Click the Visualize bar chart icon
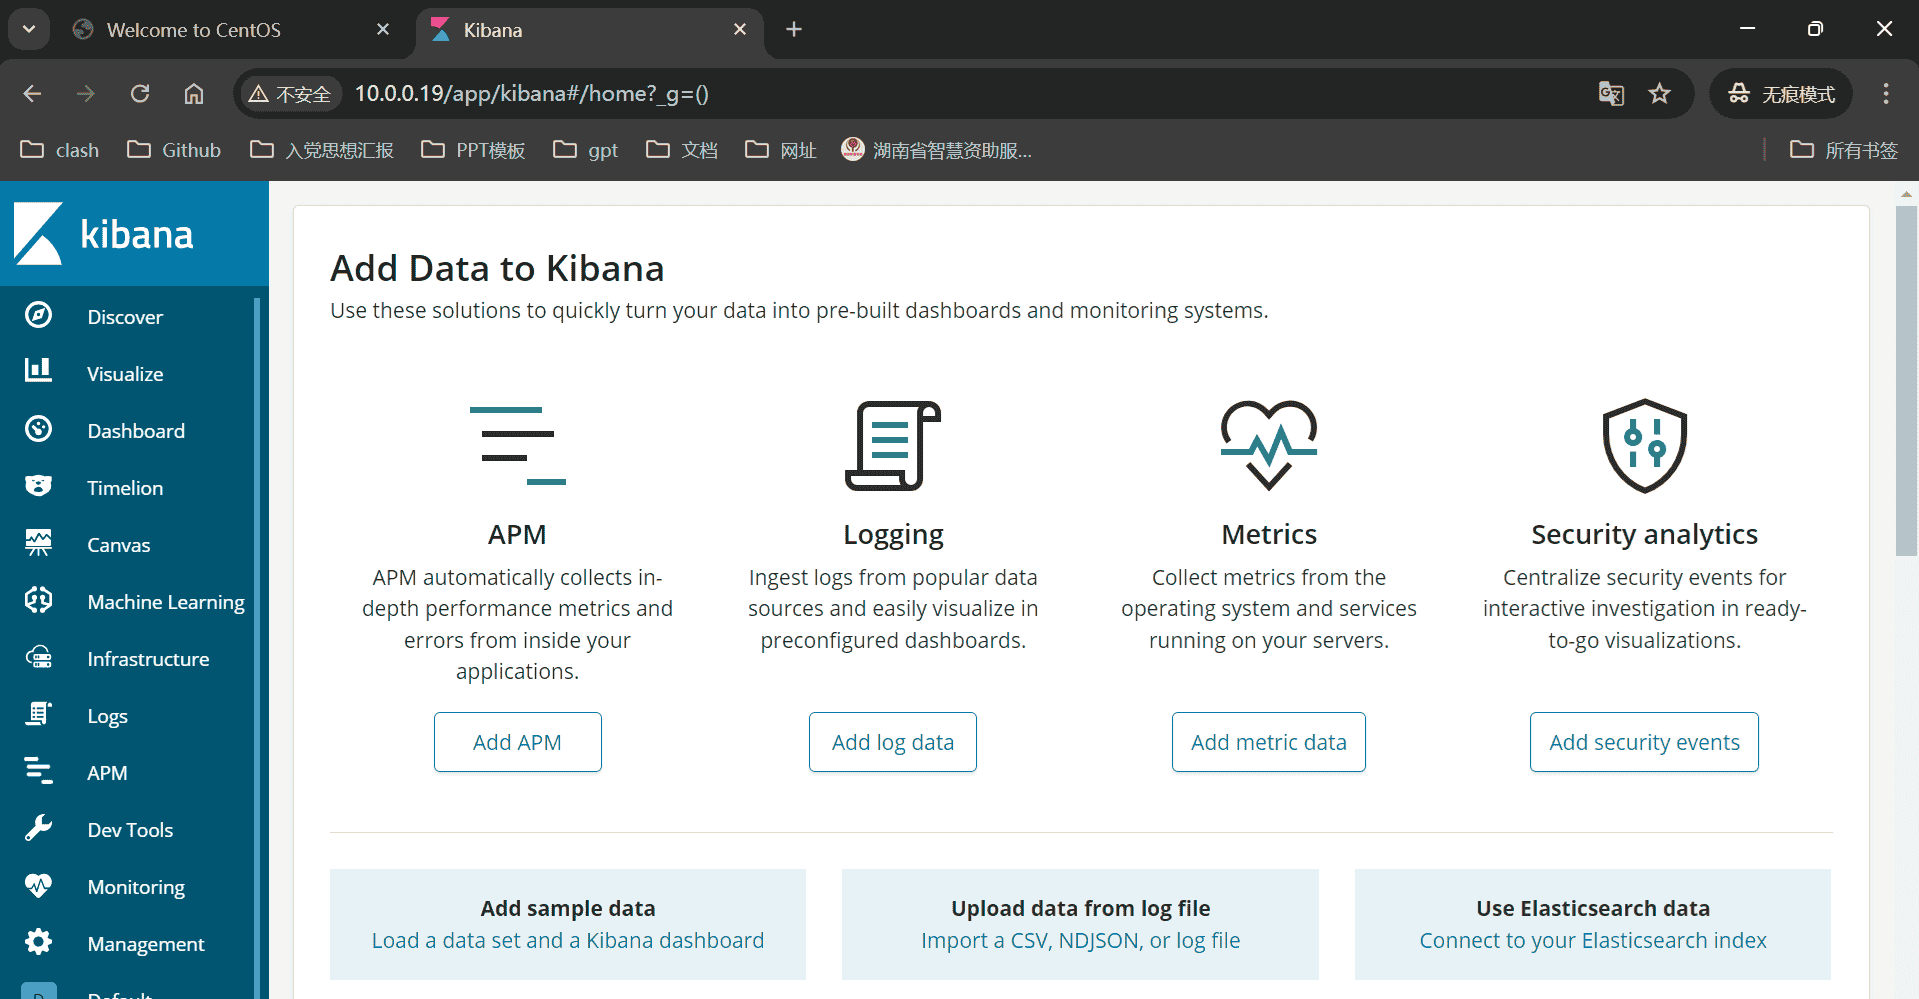The width and height of the screenshot is (1919, 999). [x=38, y=371]
